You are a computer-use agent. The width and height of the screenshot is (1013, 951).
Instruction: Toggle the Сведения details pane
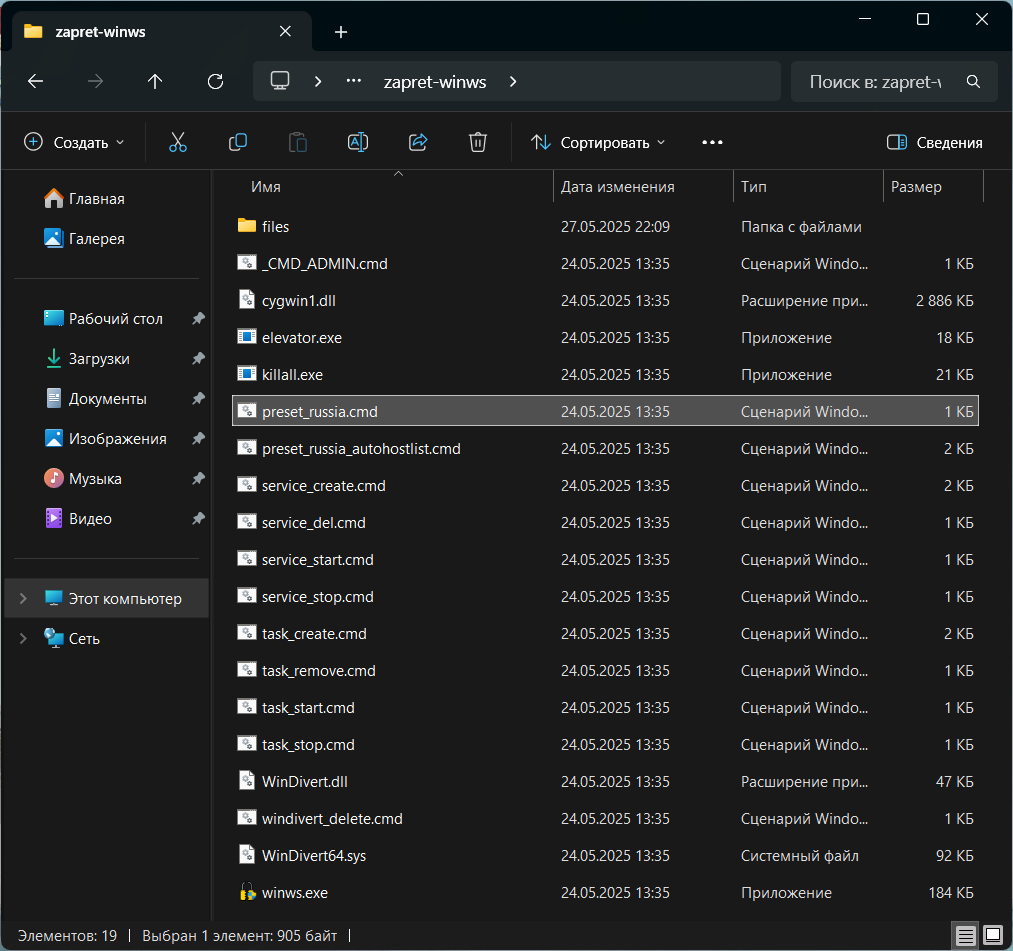(x=934, y=143)
